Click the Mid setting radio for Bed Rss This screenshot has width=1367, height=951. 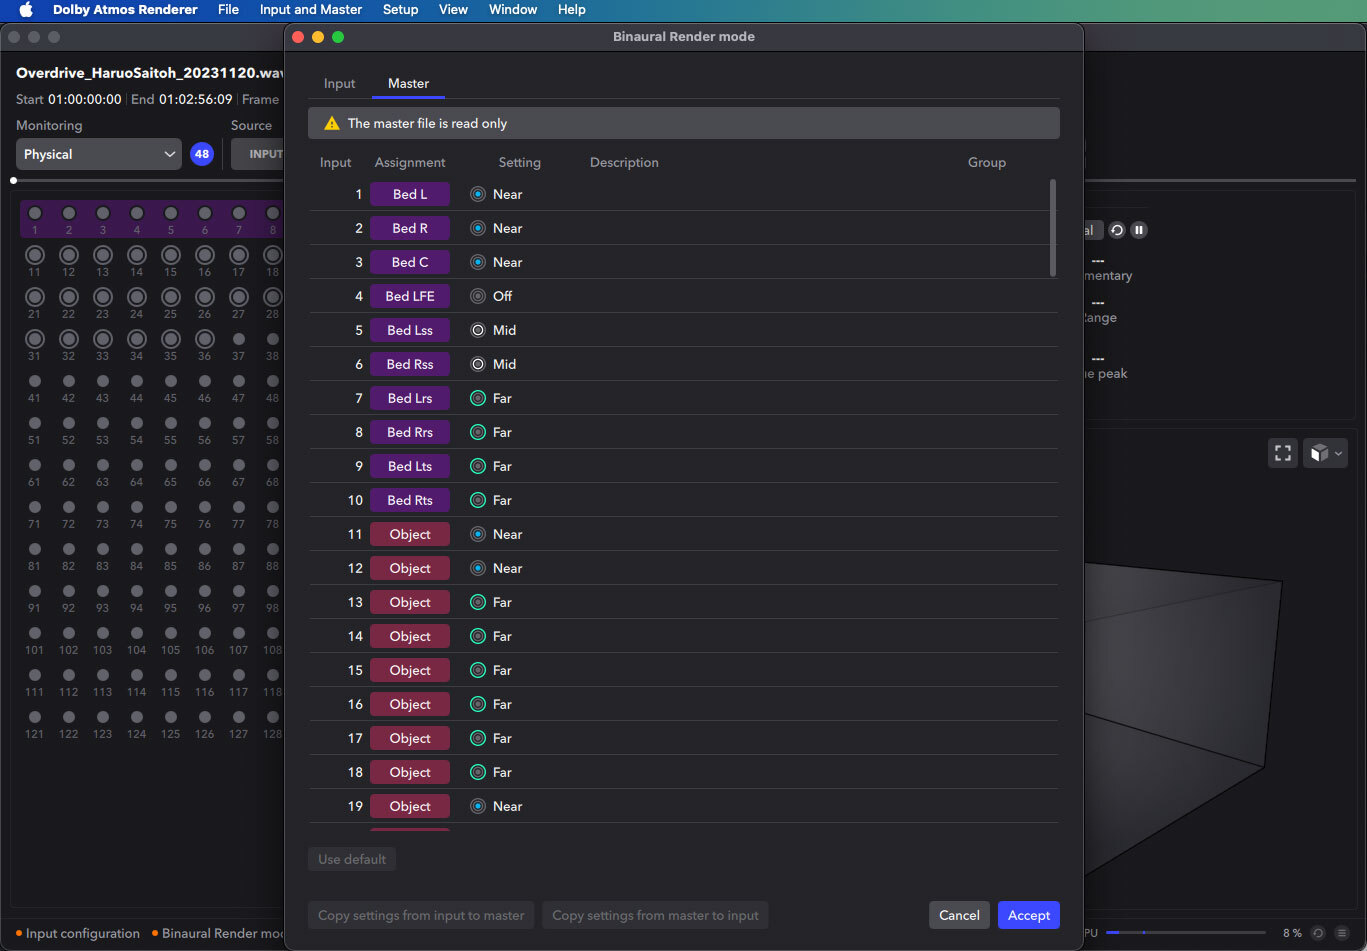tap(478, 364)
